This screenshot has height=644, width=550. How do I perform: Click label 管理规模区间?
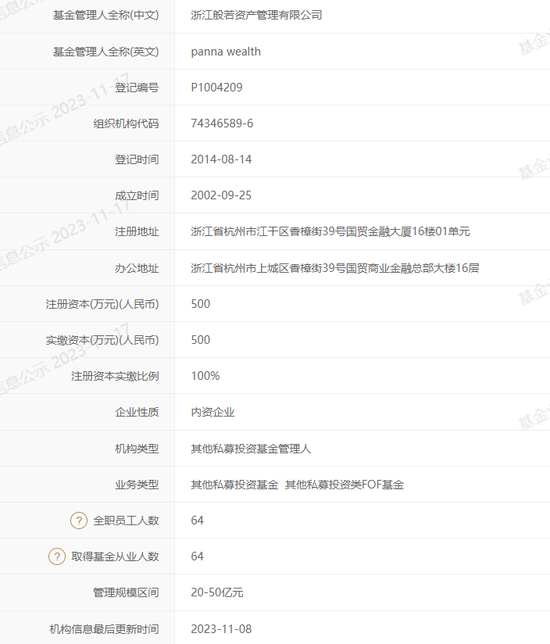(x=126, y=593)
